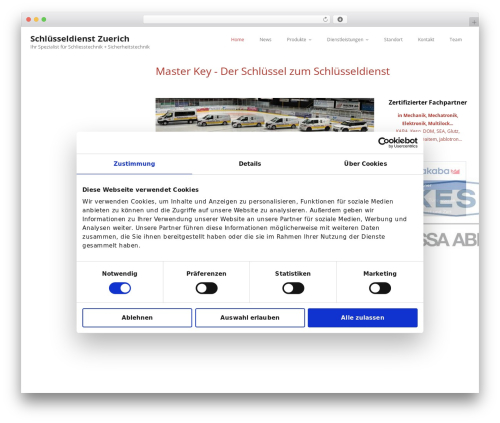Click the Ablehnen button
Screen dimensions: 500x423
click(137, 318)
